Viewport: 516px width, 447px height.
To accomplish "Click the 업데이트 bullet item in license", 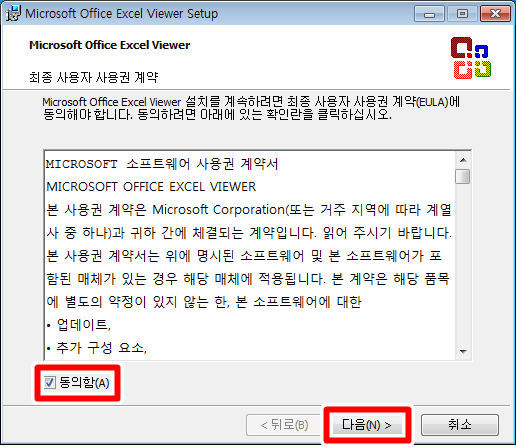I will pos(79,325).
